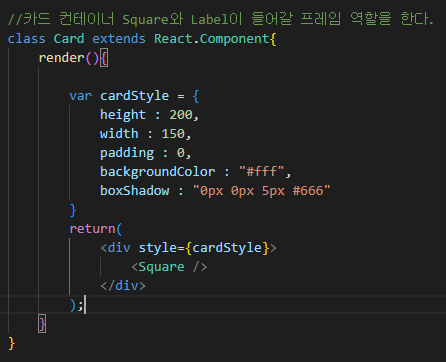Screen dimensions: 446x362
Task: Click '{cardStyle}' inside the div tag
Action: [227, 248]
